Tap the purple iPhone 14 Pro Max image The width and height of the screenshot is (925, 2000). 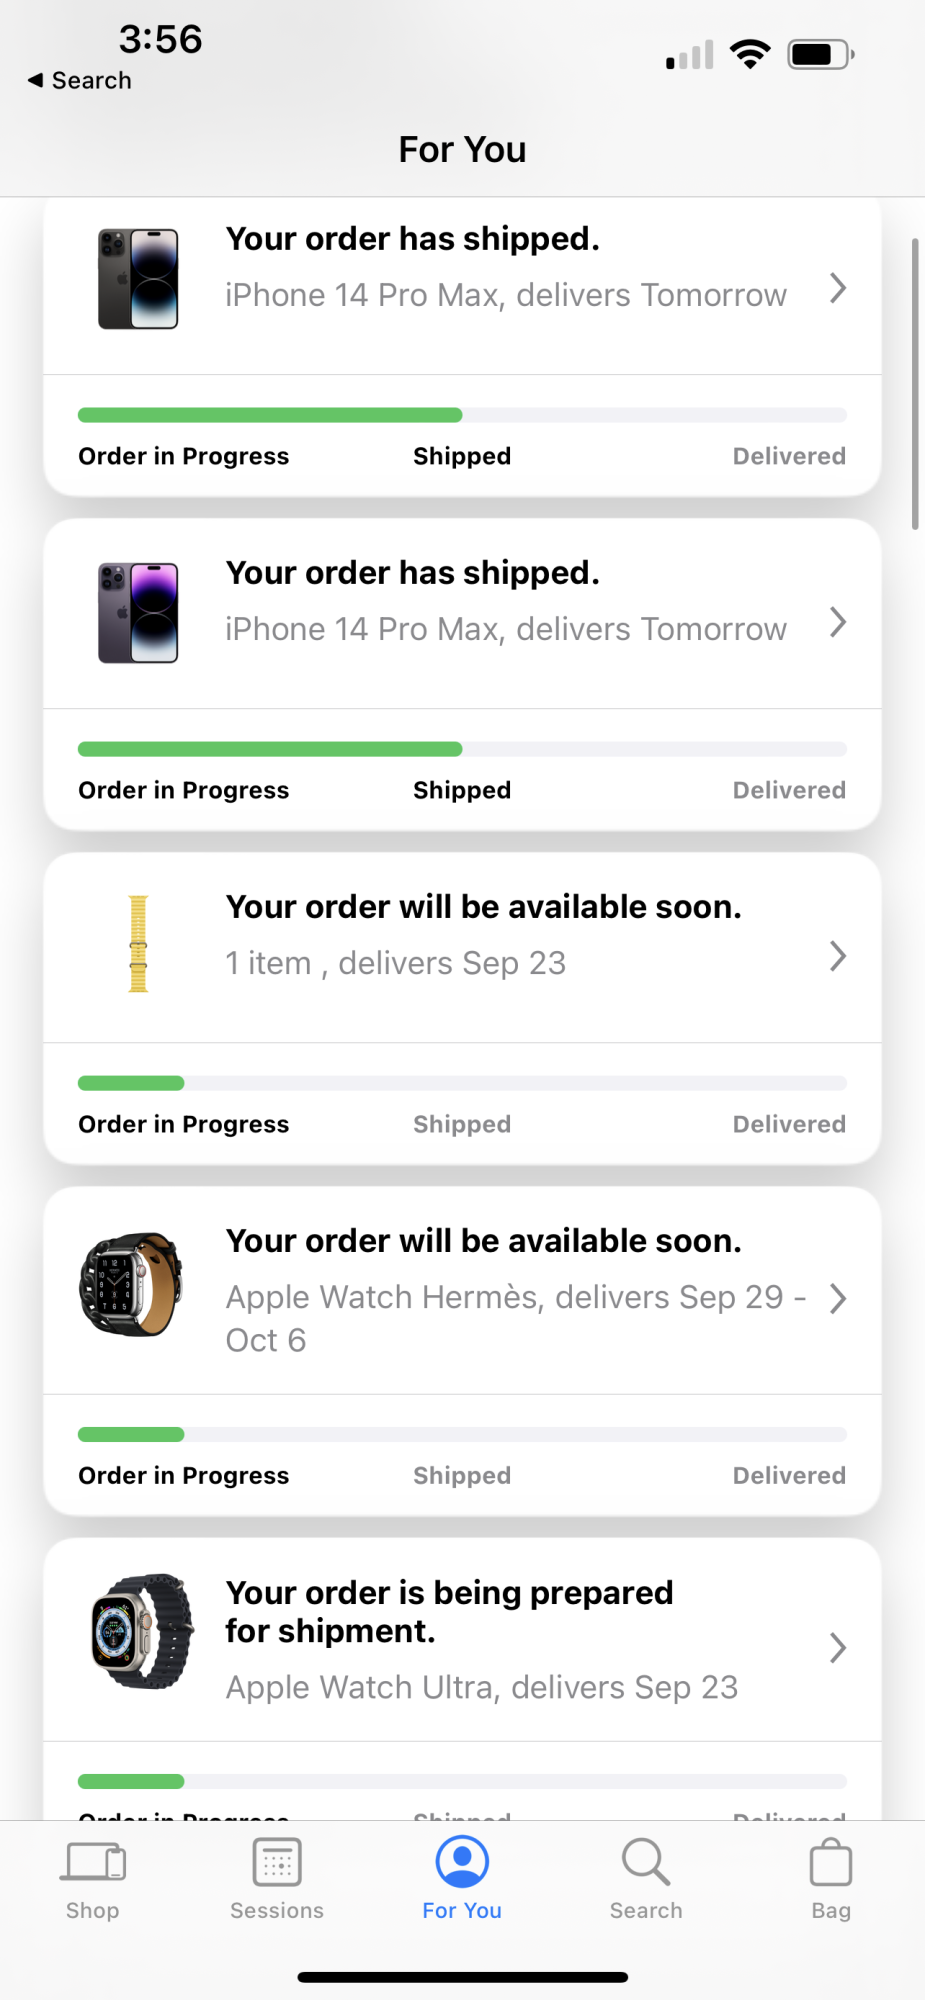[138, 613]
